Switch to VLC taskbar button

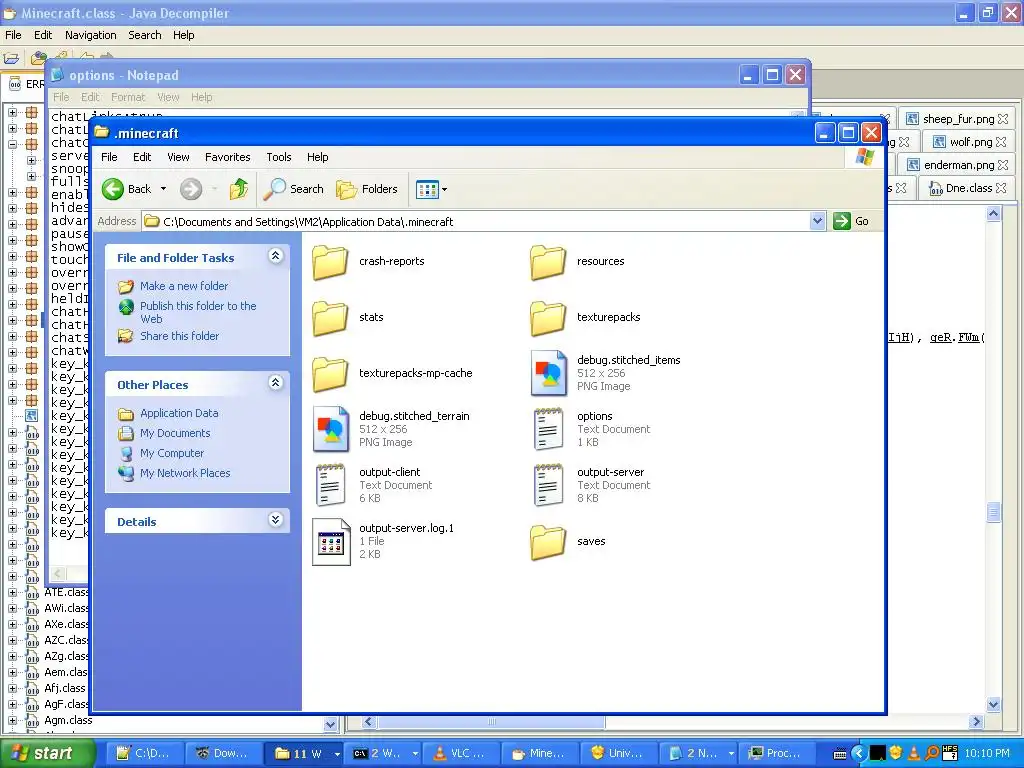pyautogui.click(x=460, y=753)
